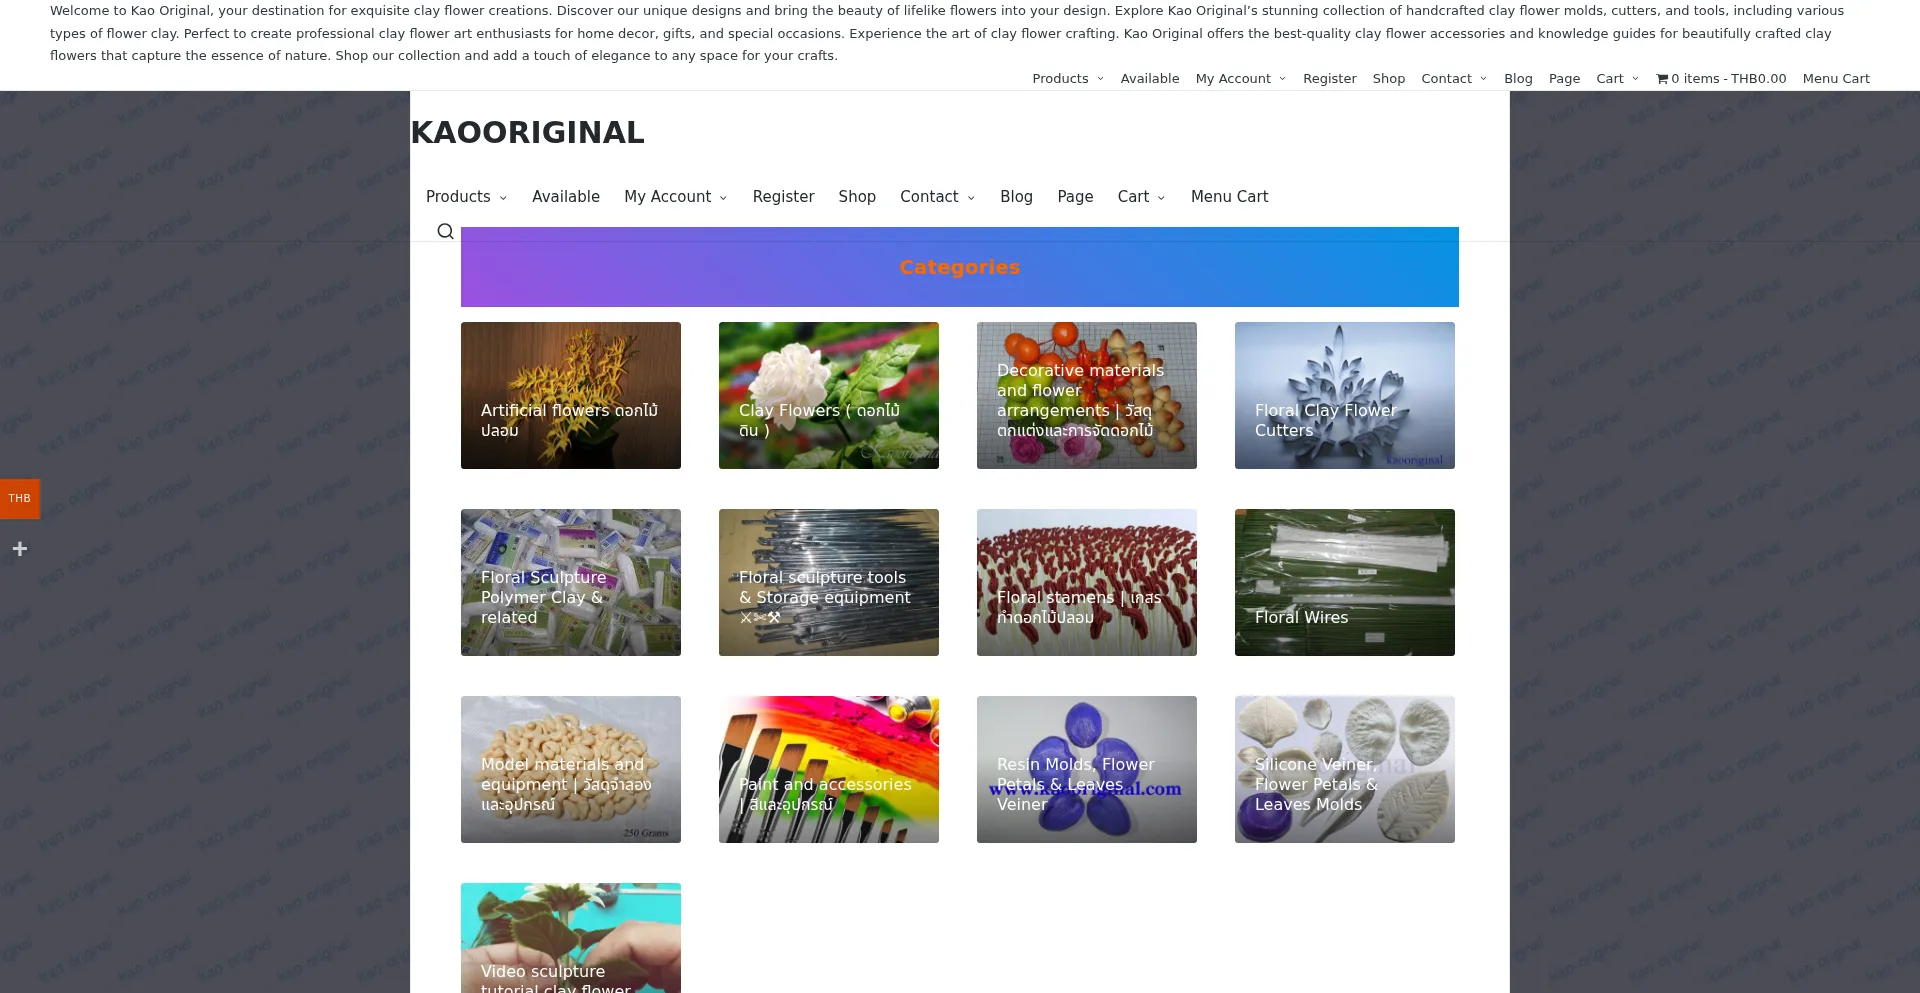Click Register link in top bar

click(x=1329, y=79)
